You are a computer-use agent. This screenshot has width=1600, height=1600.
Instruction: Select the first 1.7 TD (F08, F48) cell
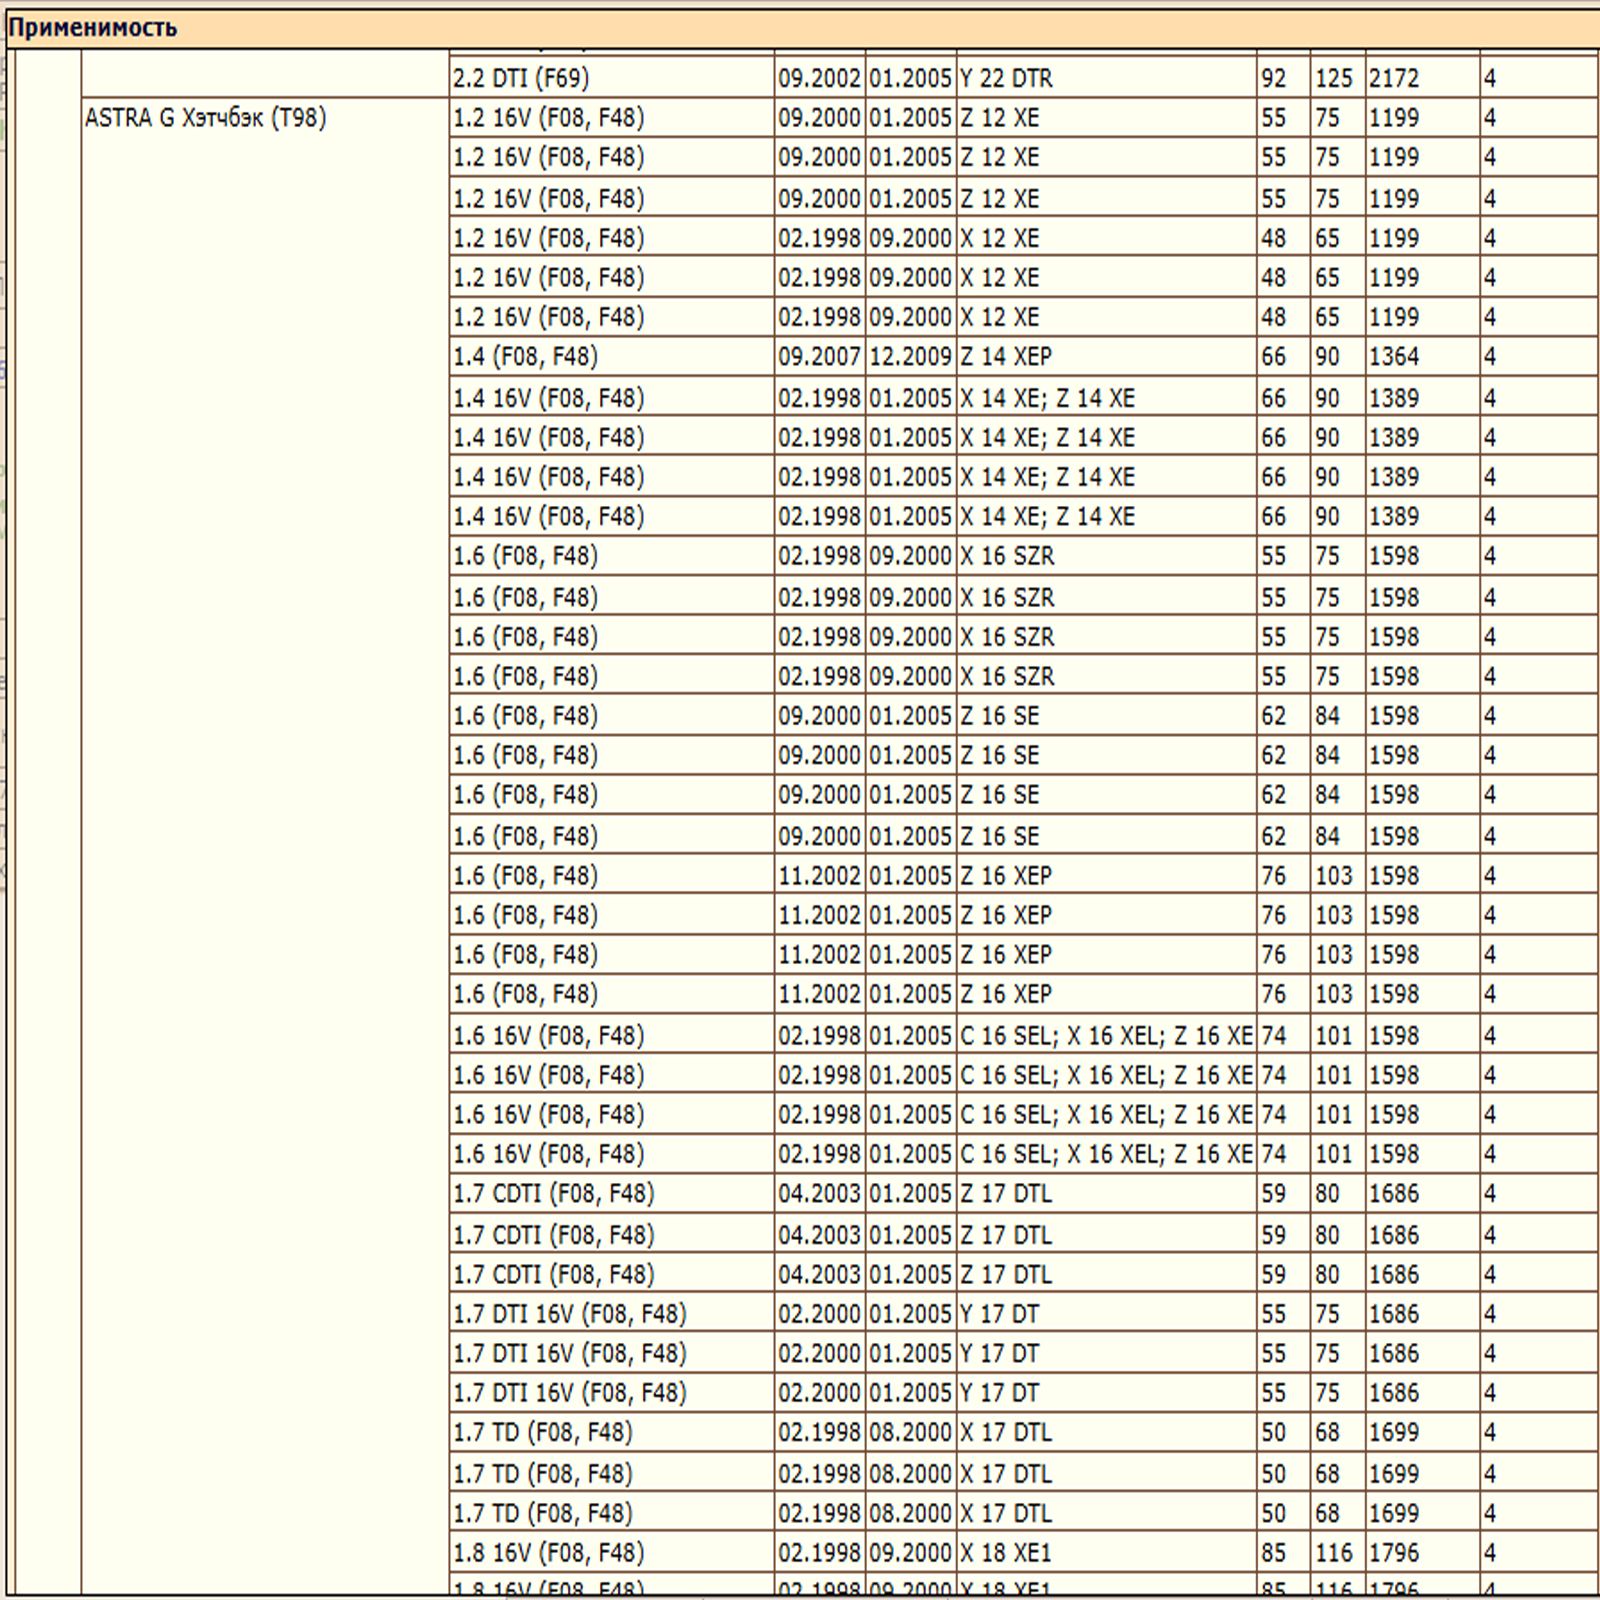(612, 1433)
